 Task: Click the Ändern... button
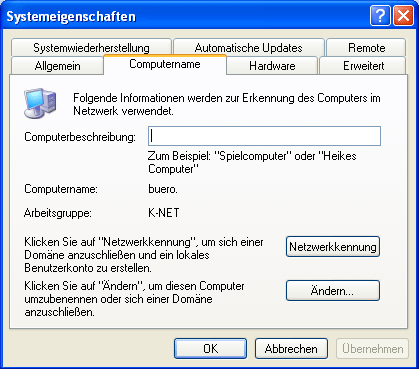tap(333, 291)
